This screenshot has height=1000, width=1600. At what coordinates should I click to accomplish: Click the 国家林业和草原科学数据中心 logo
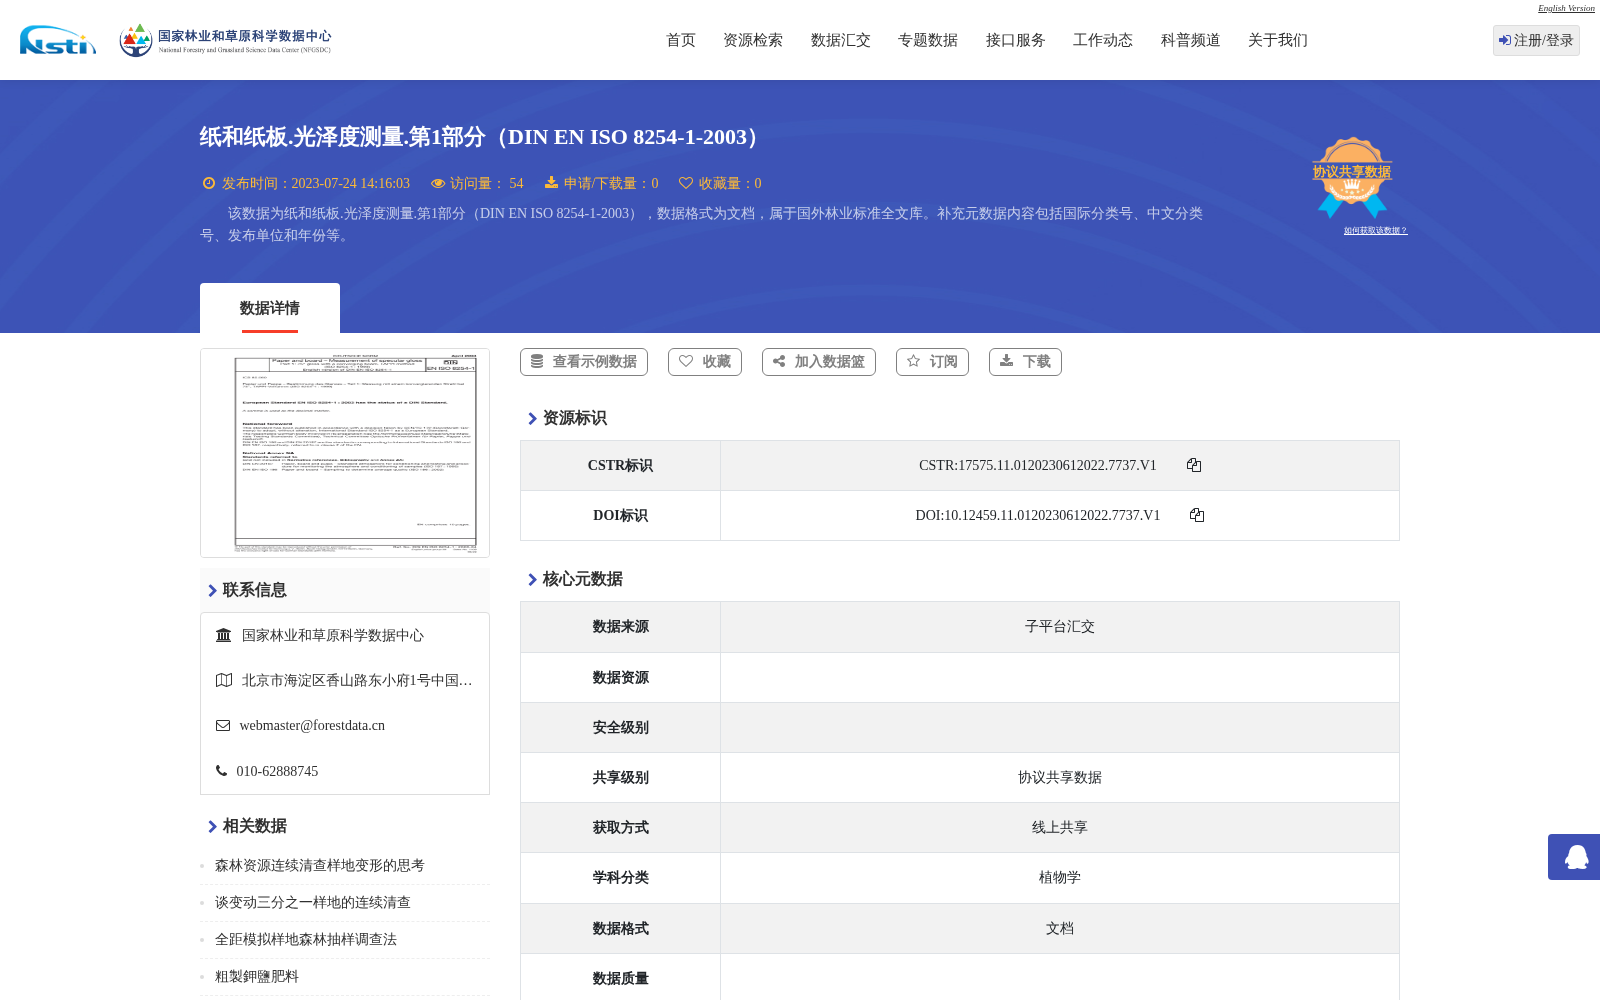coord(225,40)
